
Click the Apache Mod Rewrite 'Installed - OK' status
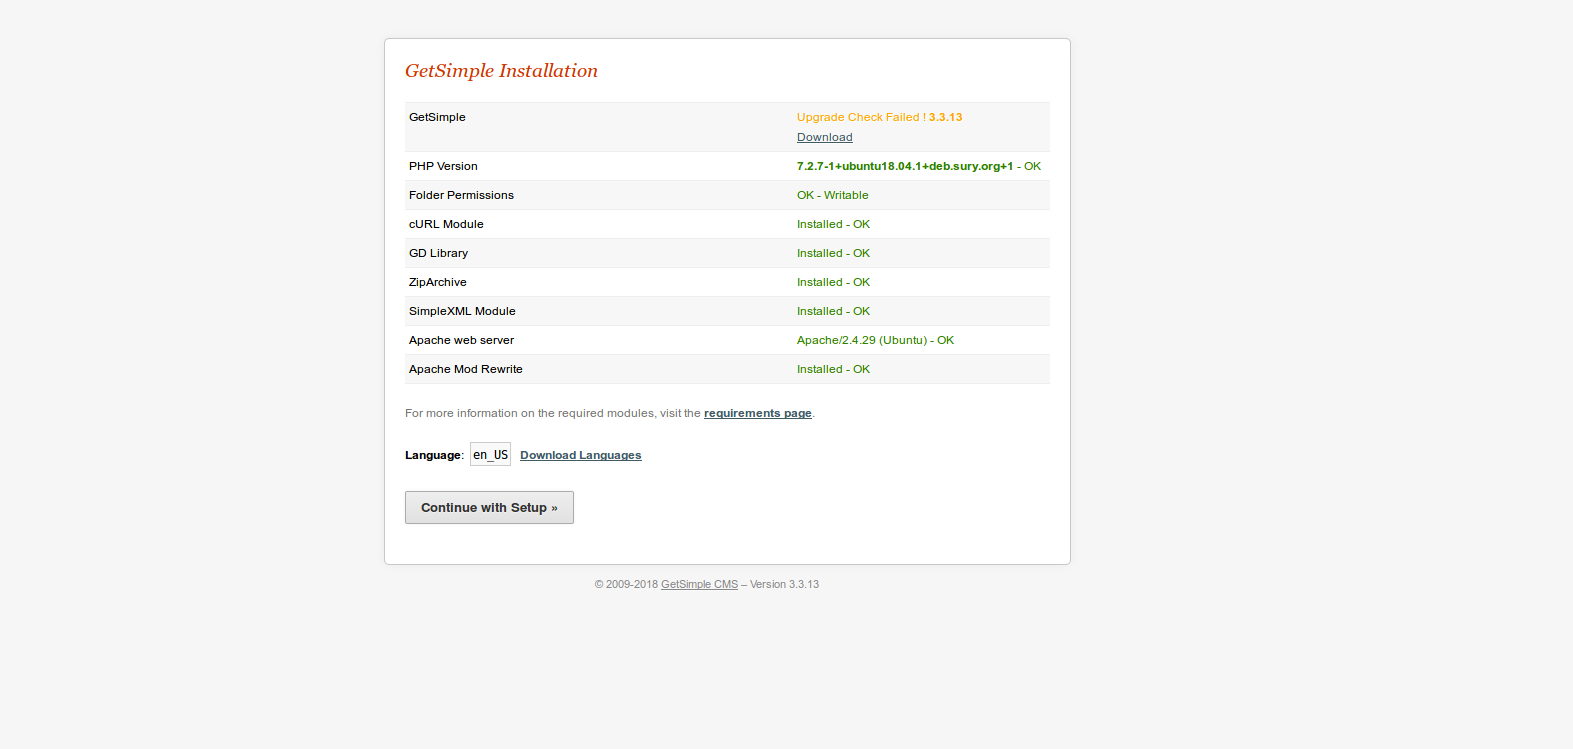tap(833, 369)
